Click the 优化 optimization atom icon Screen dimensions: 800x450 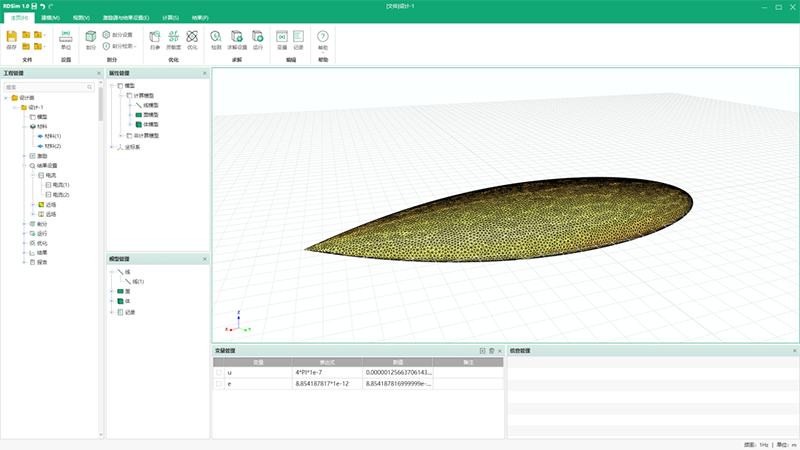(192, 38)
